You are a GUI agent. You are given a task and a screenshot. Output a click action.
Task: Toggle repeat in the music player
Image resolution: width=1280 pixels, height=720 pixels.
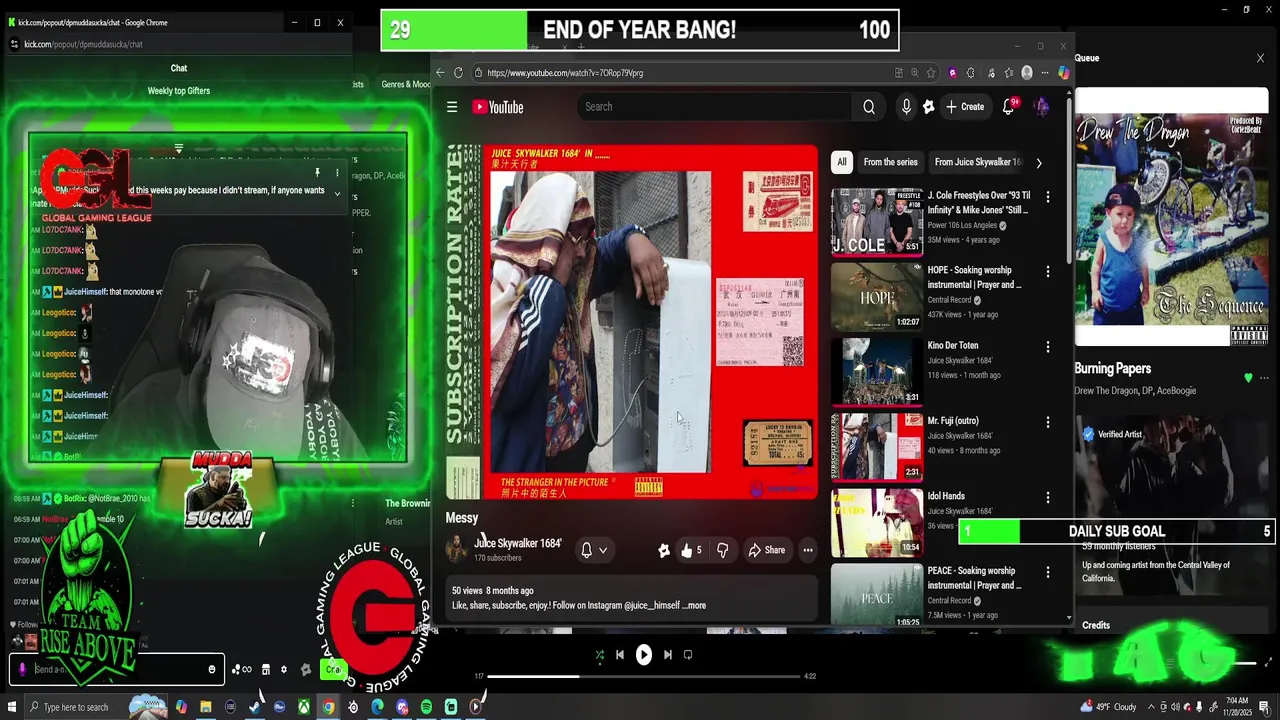688,655
